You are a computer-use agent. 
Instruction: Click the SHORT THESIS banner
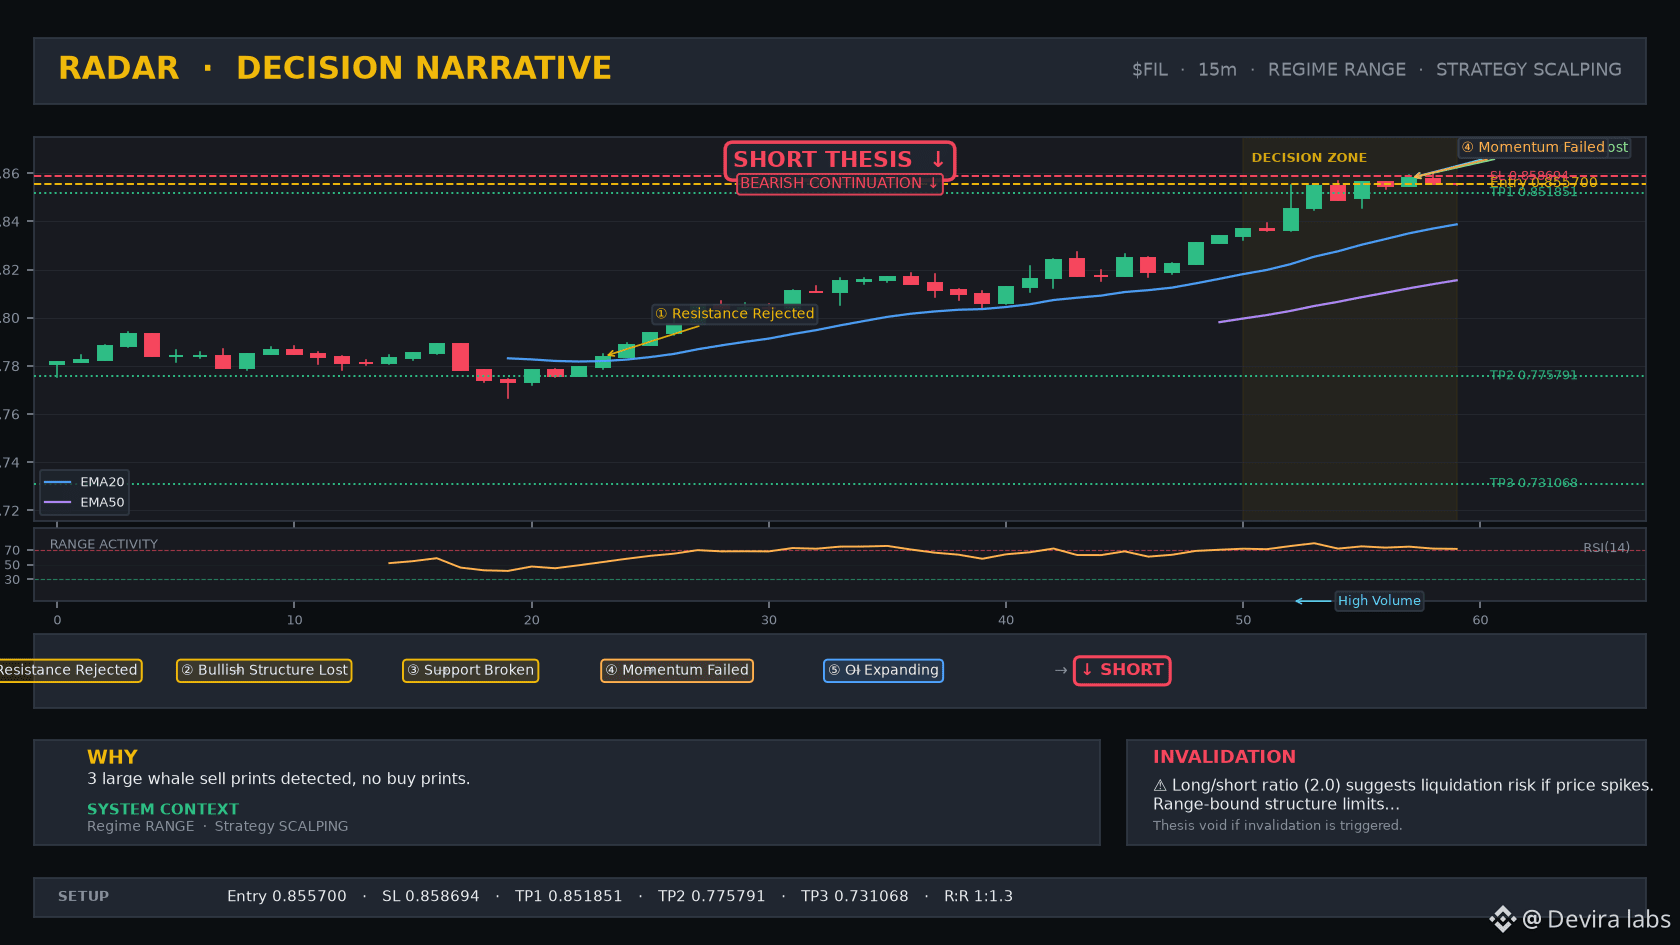(839, 160)
